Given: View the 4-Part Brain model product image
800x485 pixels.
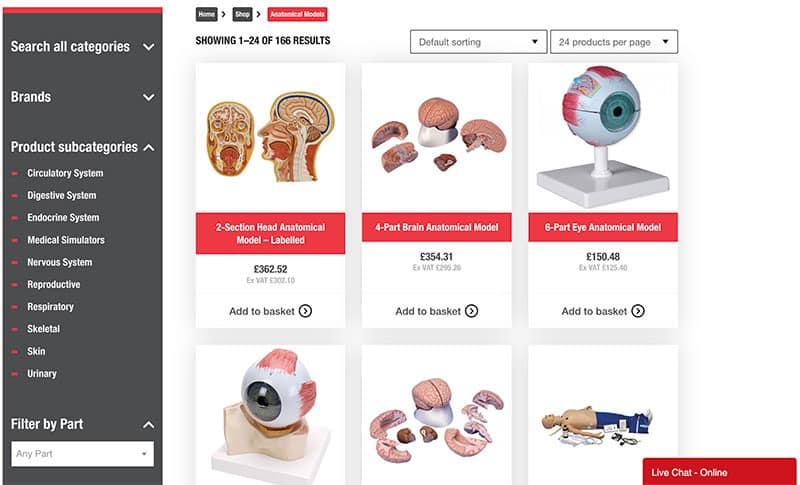Looking at the screenshot, I should click(437, 137).
